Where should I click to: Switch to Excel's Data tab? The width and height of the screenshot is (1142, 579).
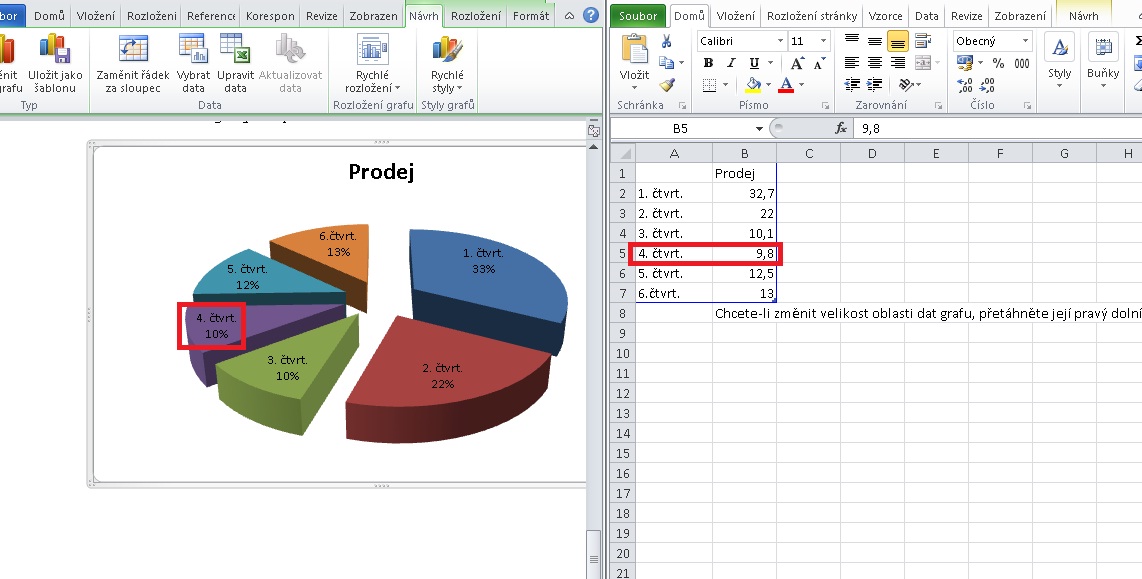click(926, 15)
